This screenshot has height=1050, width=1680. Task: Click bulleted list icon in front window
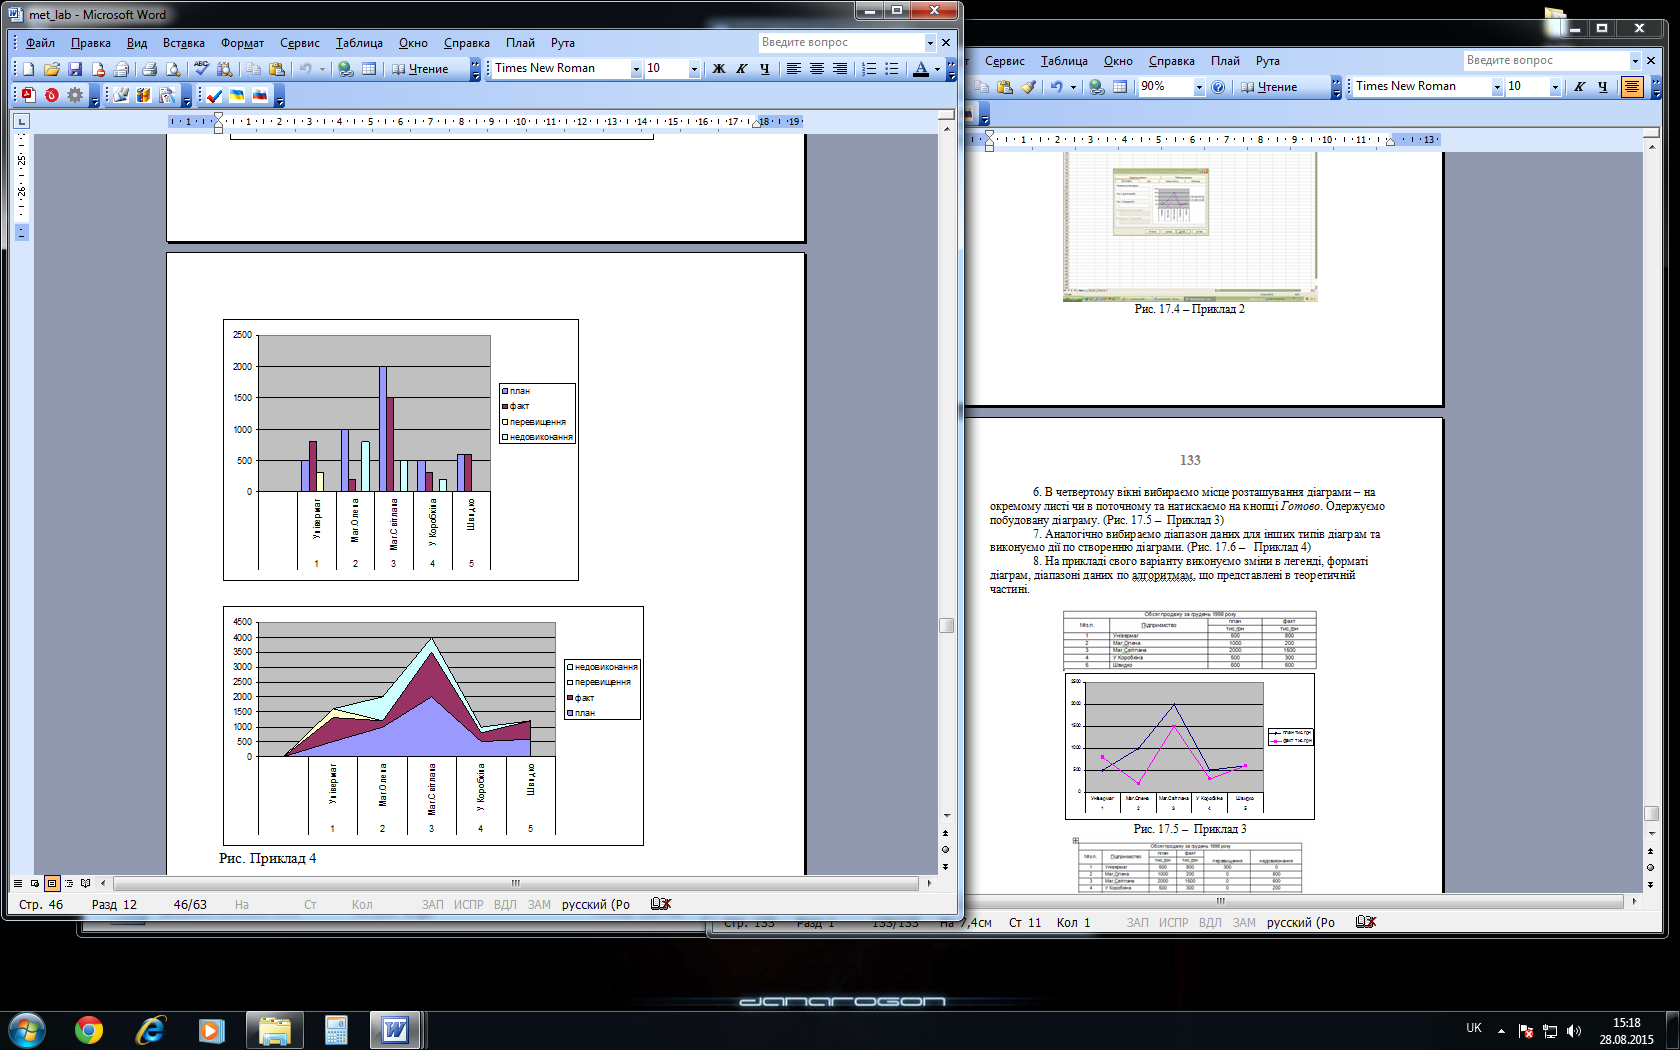click(892, 69)
